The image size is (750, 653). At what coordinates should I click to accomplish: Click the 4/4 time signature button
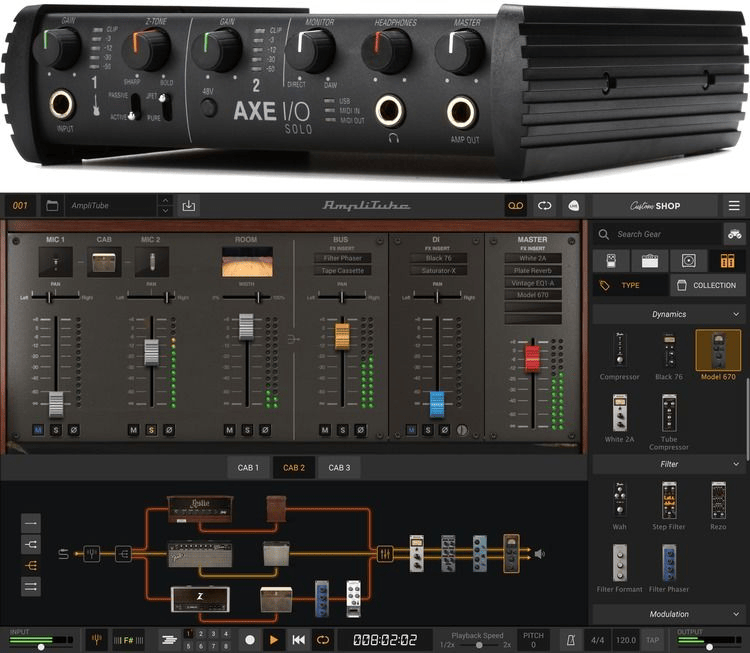pos(597,640)
